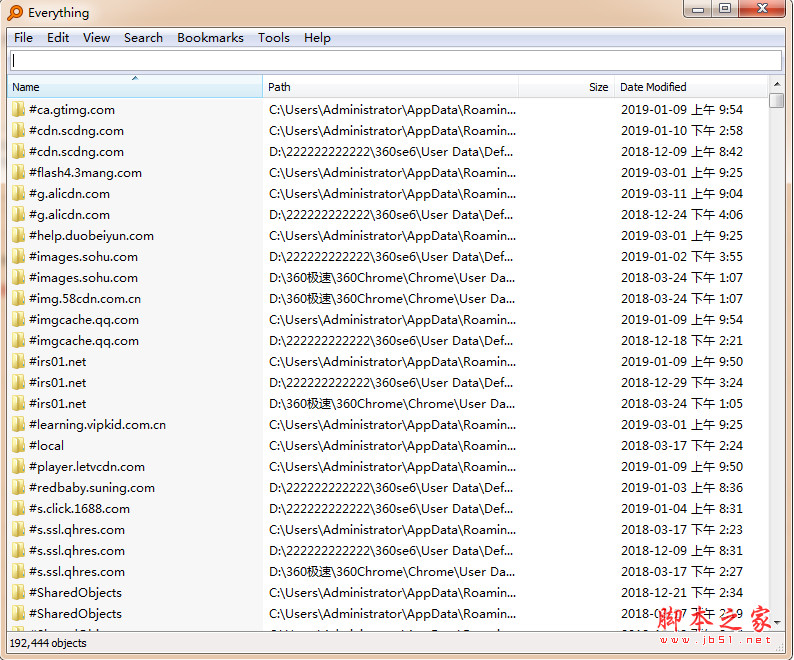Click the scrollbar up arrow
Screen dimensions: 794x660
pyautogui.click(x=776, y=84)
